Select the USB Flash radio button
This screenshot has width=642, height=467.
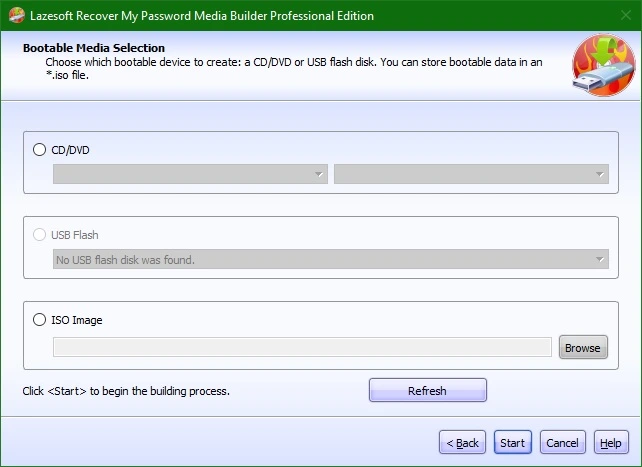tap(39, 235)
